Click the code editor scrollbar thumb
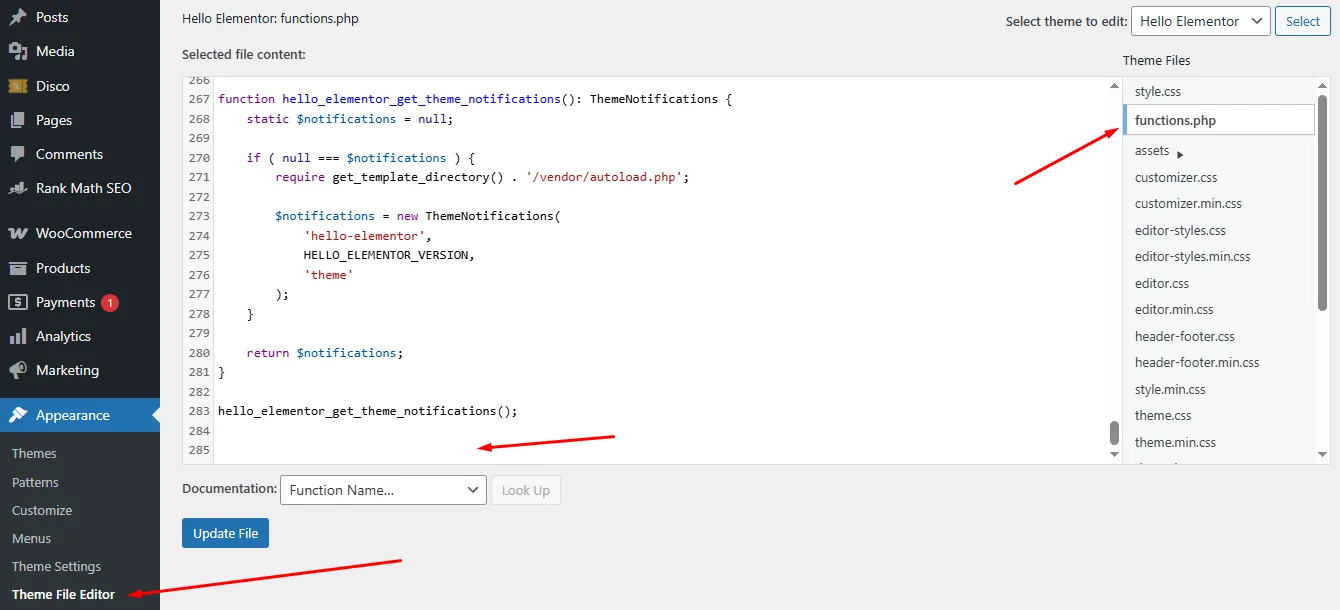This screenshot has width=1340, height=610. (x=1114, y=433)
